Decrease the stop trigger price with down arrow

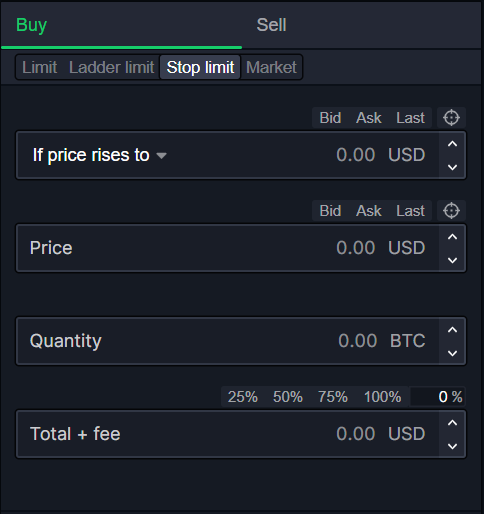[452, 167]
